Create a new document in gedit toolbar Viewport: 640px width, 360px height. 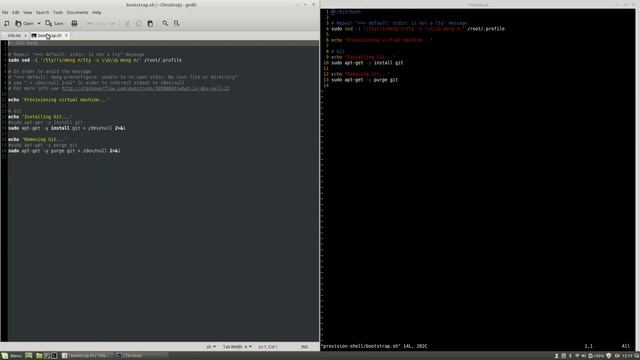click(x=7, y=23)
